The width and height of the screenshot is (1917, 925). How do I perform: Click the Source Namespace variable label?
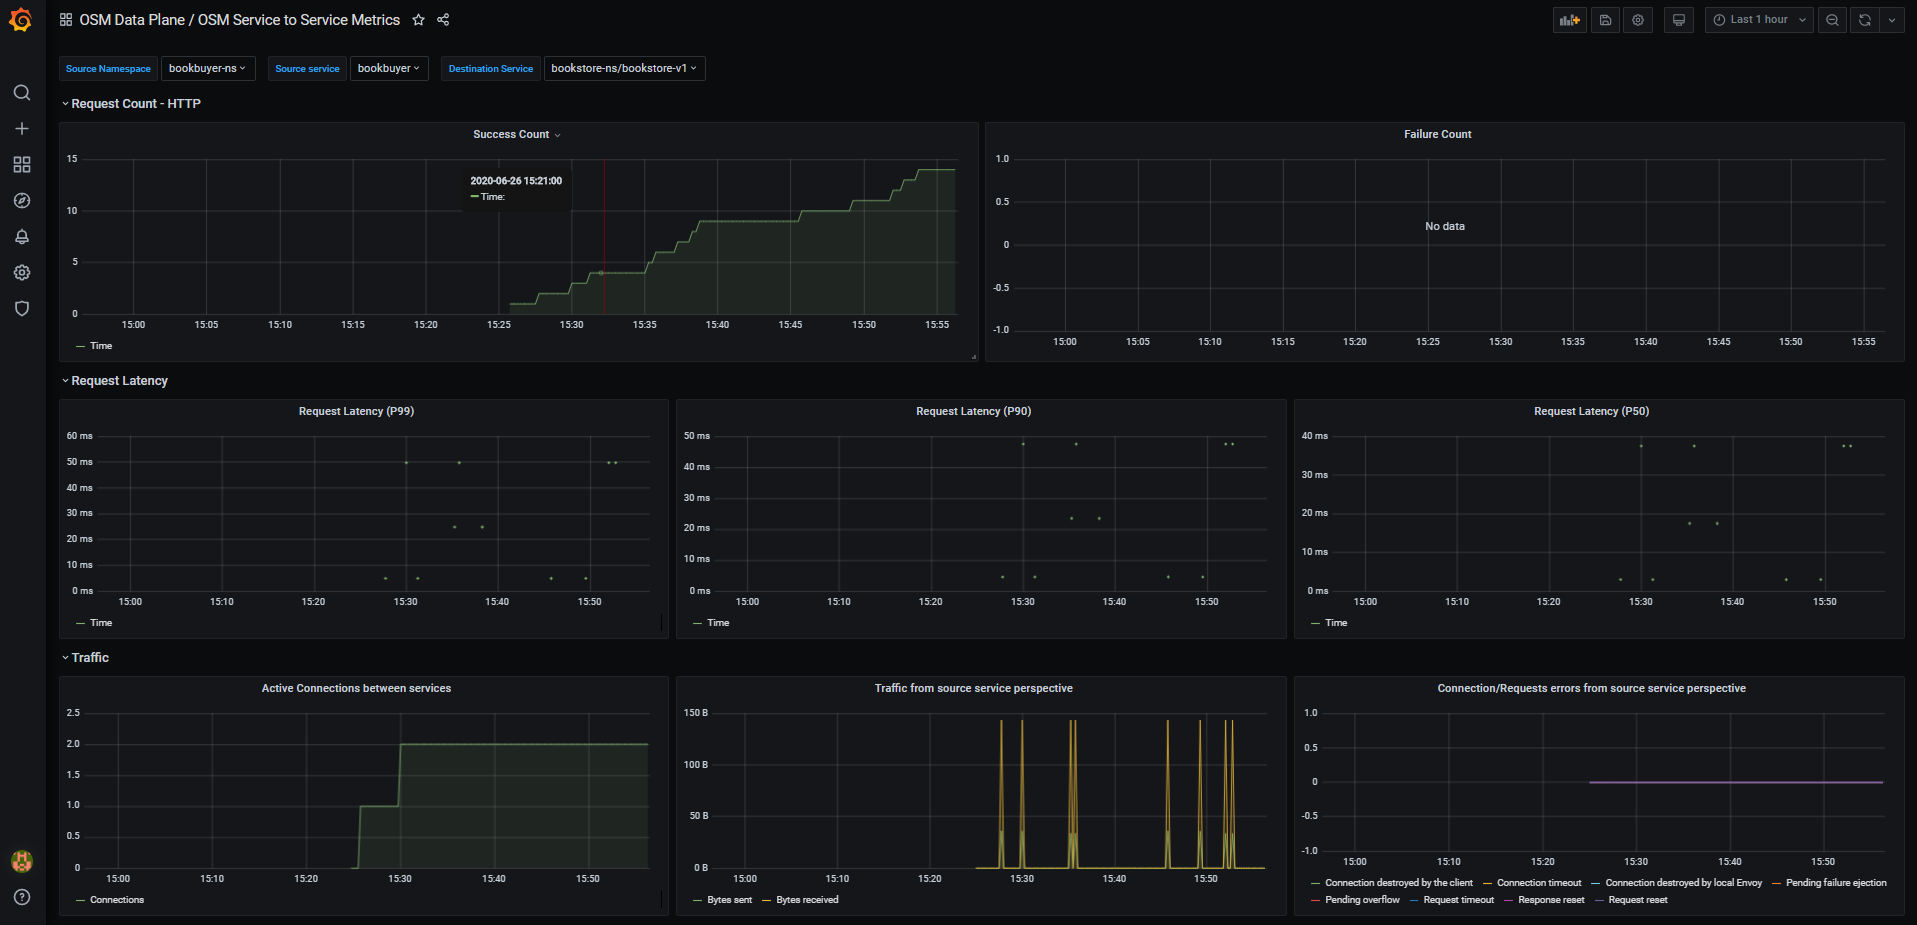(x=108, y=68)
